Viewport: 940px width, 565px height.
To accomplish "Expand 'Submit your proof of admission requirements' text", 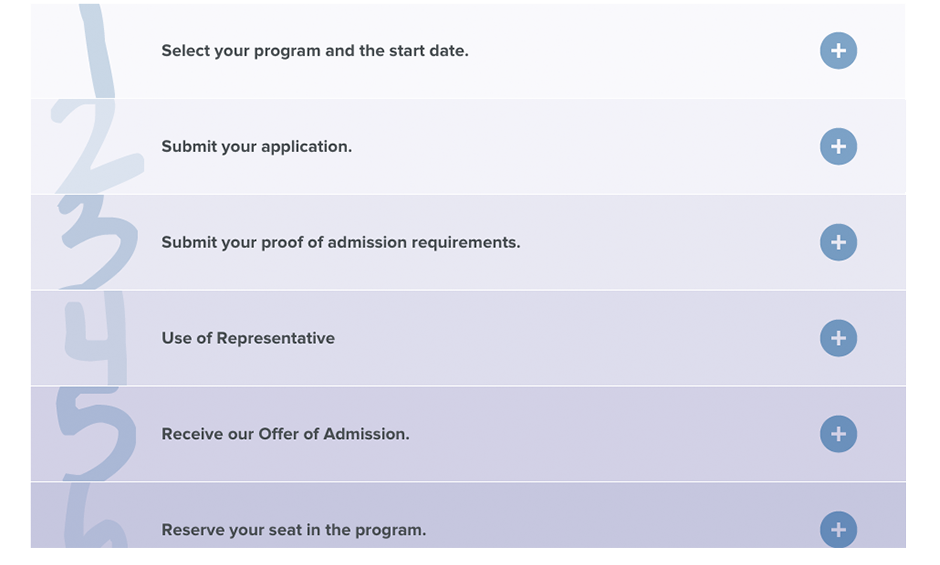I will [x=341, y=242].
